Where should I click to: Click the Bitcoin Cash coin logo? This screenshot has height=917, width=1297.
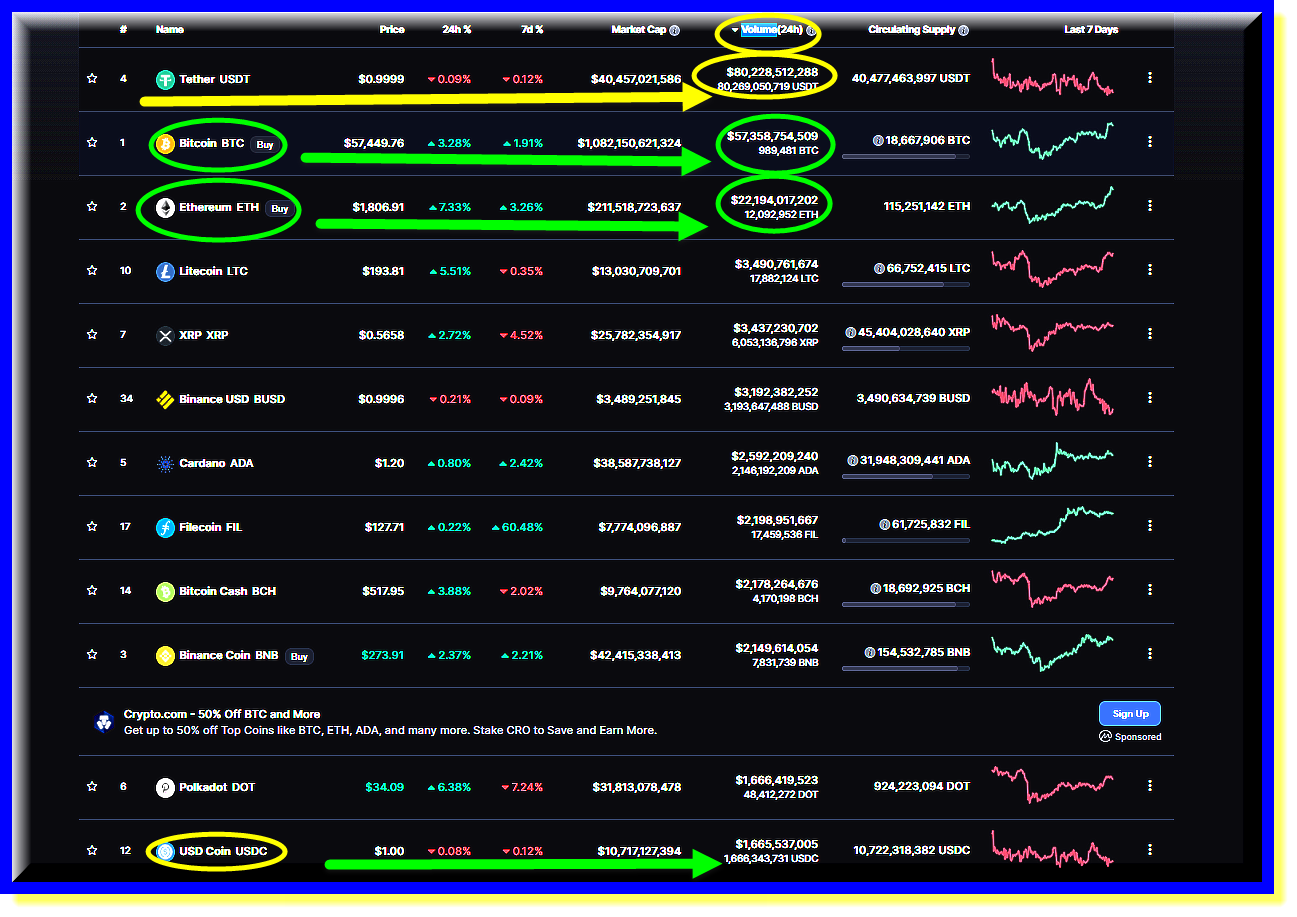pos(165,592)
